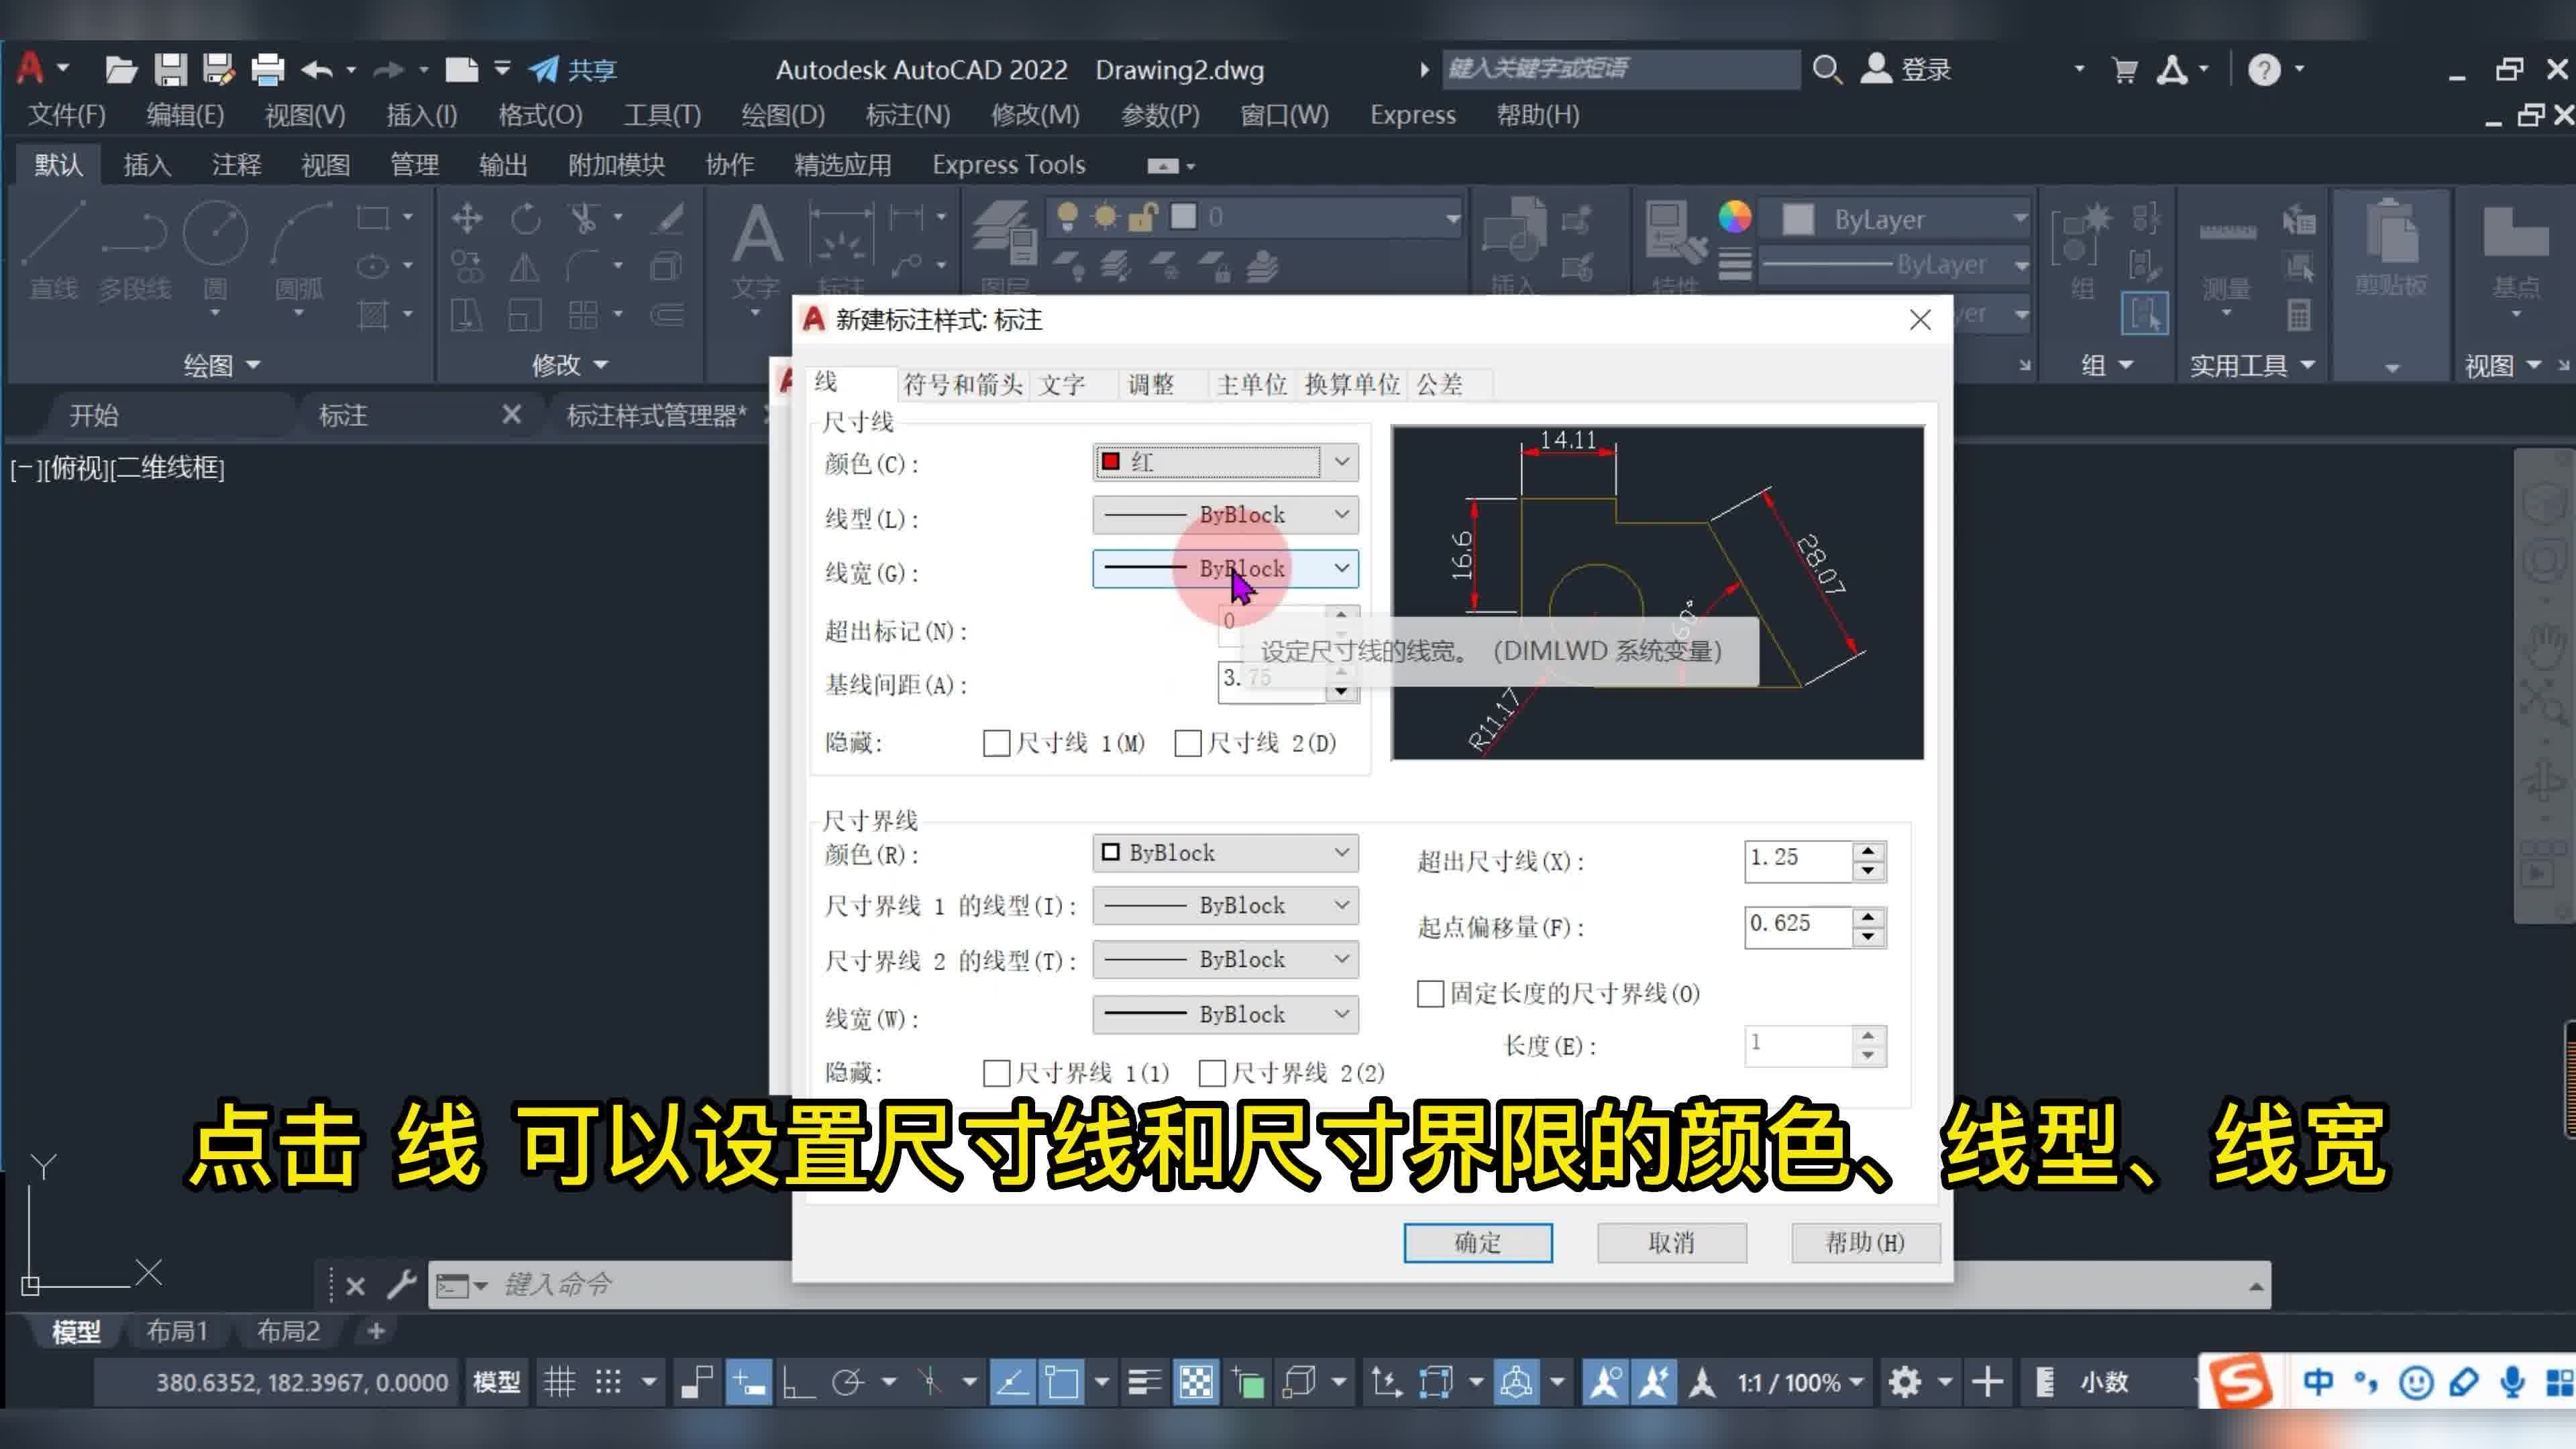Switch to the 符号和箭头 tab
Screen dimensions: 2576x1449
(962, 384)
